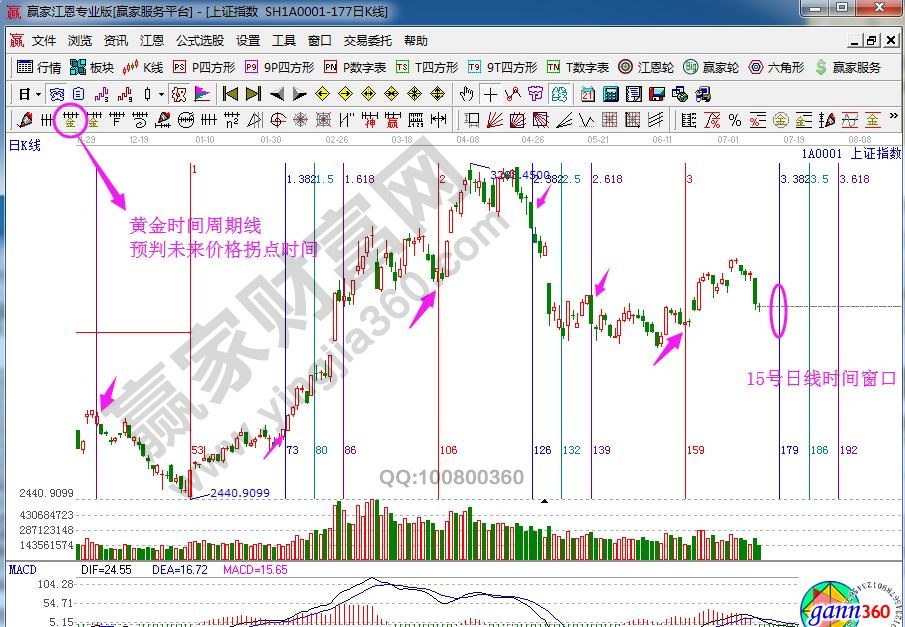This screenshot has width=905, height=627.
Task: Click the red floppy disk save icon
Action: (x=657, y=94)
